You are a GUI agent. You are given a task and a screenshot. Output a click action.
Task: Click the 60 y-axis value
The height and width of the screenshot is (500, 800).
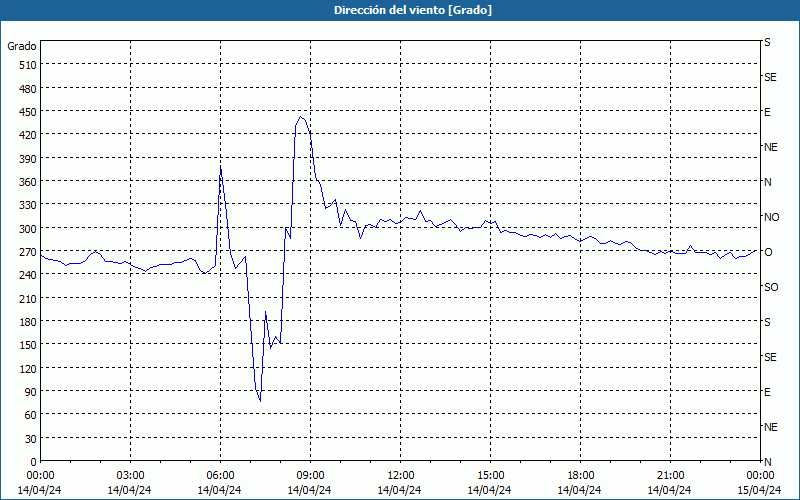[31, 415]
